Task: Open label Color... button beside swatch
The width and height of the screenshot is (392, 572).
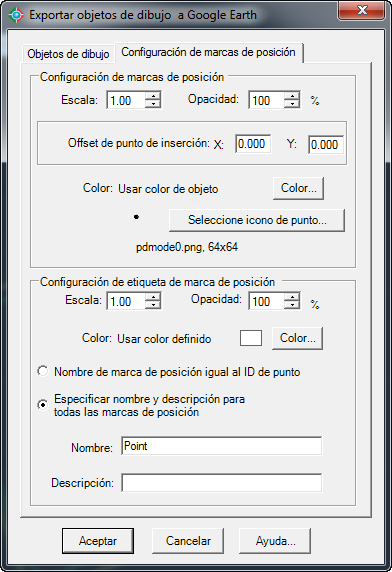Action: [297, 338]
